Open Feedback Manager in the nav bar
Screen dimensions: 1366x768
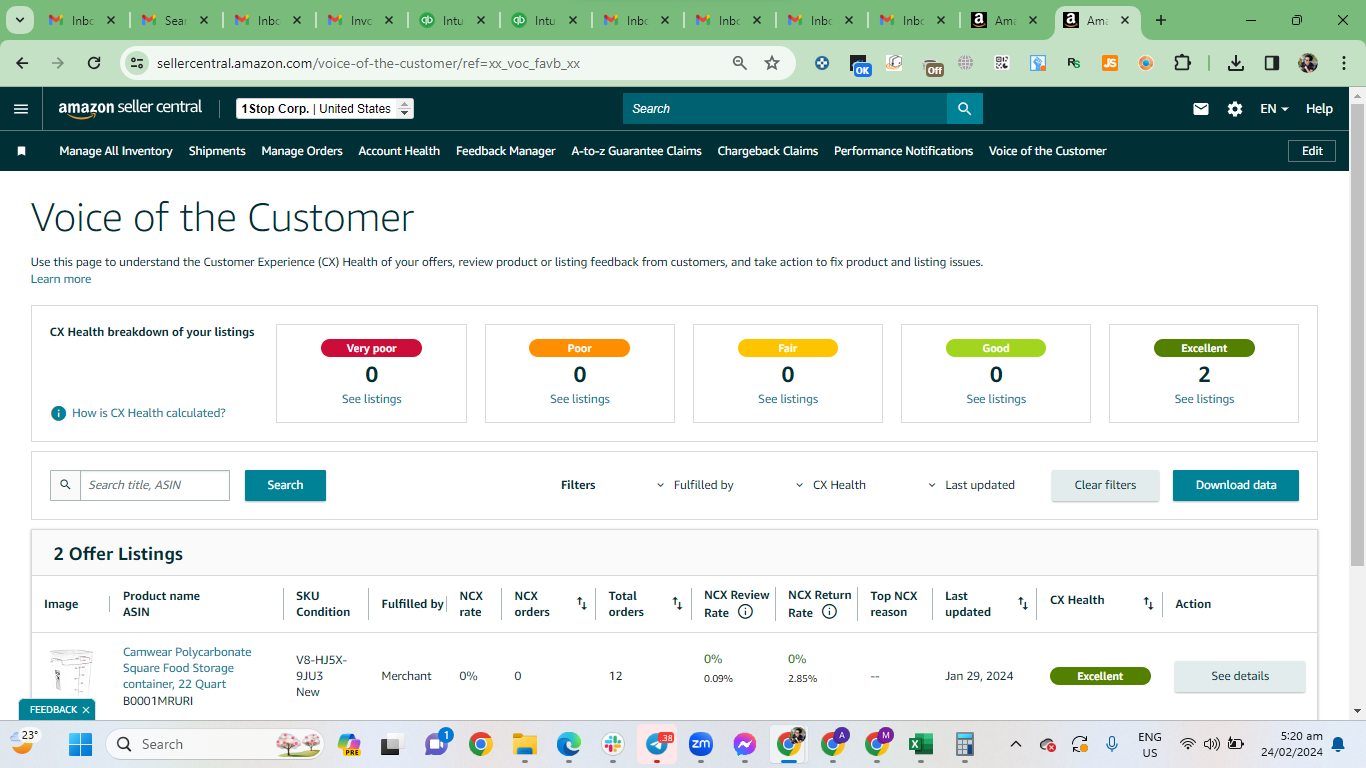click(x=506, y=151)
